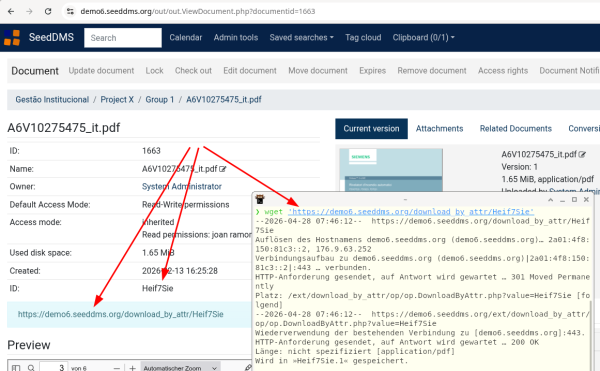Open the Automatischer Zoom dropdown
Screen dimensions: 600x371
[181, 368]
